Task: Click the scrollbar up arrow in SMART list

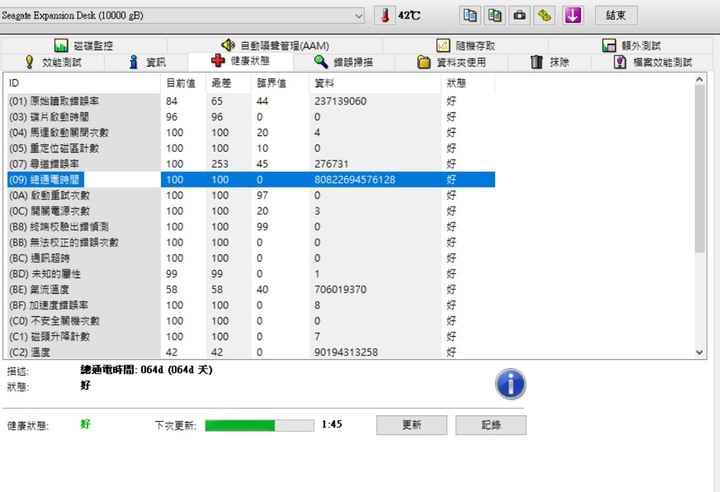Action: [699, 79]
